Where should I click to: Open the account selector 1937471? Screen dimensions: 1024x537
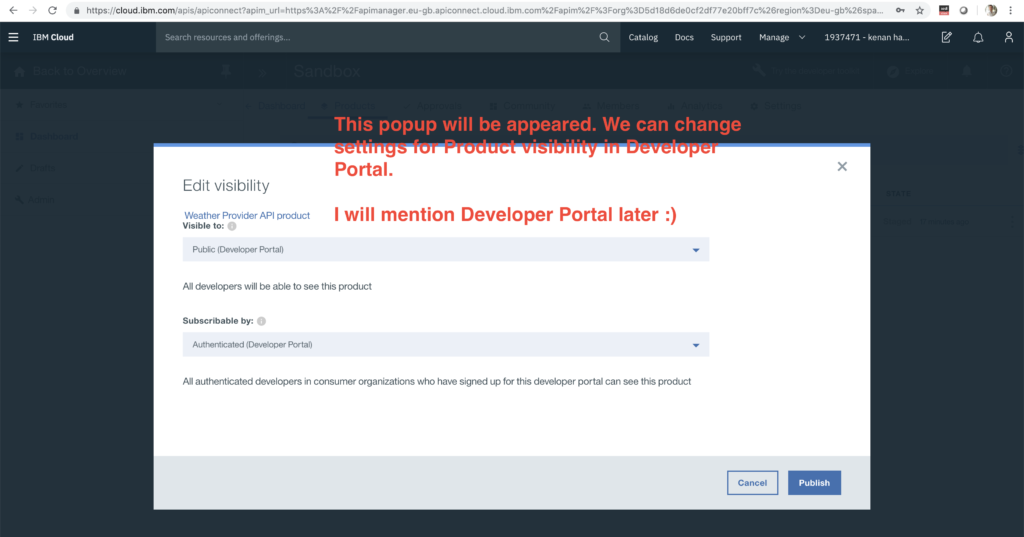pos(867,37)
